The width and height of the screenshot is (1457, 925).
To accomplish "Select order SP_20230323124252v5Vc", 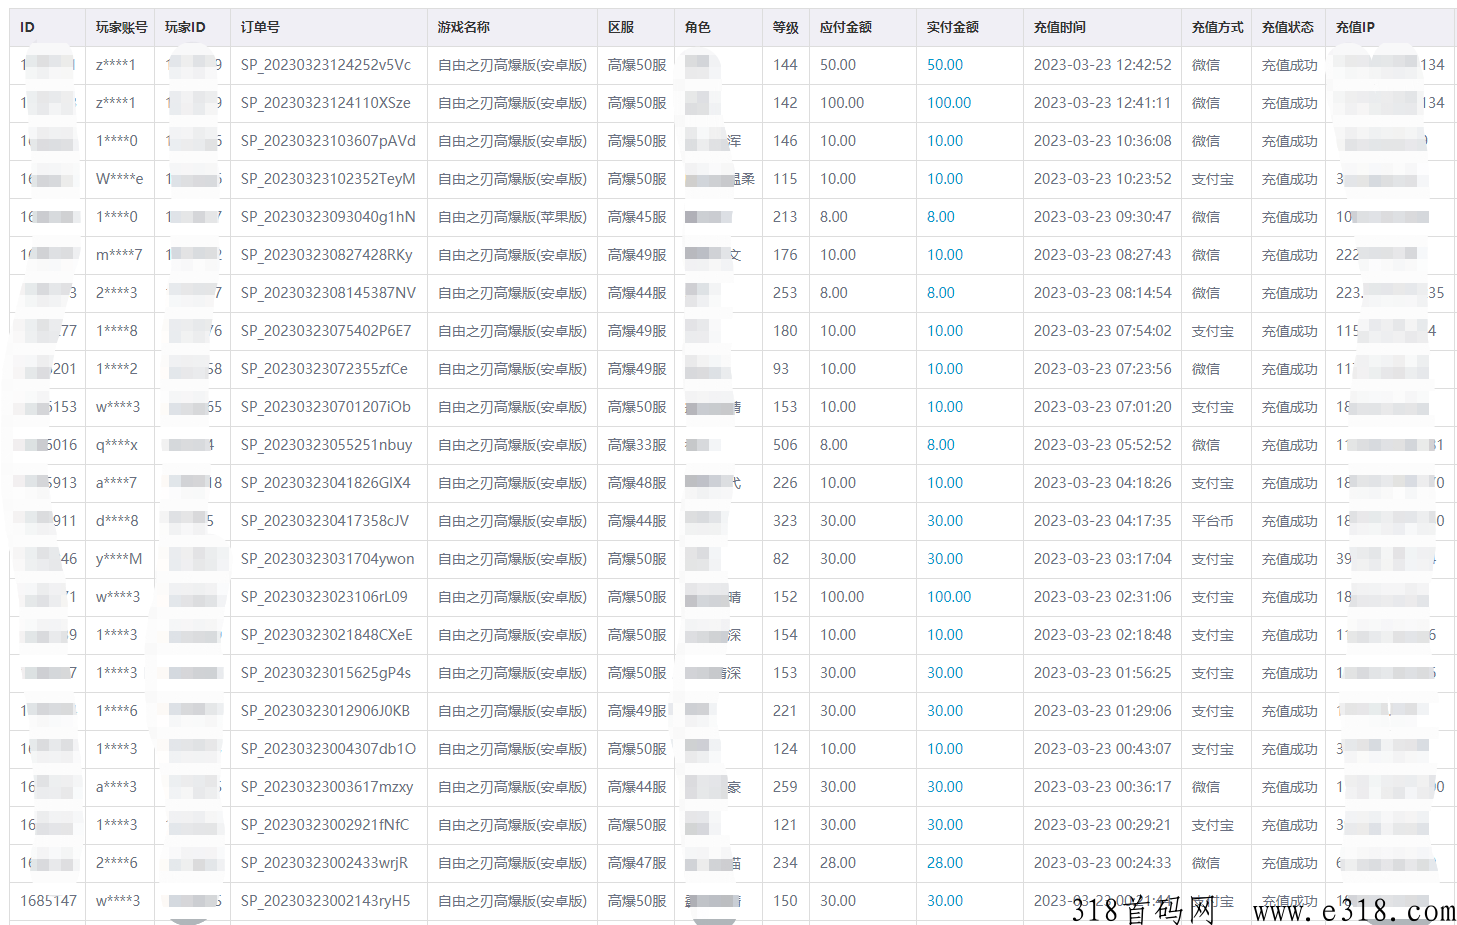I will [x=326, y=65].
